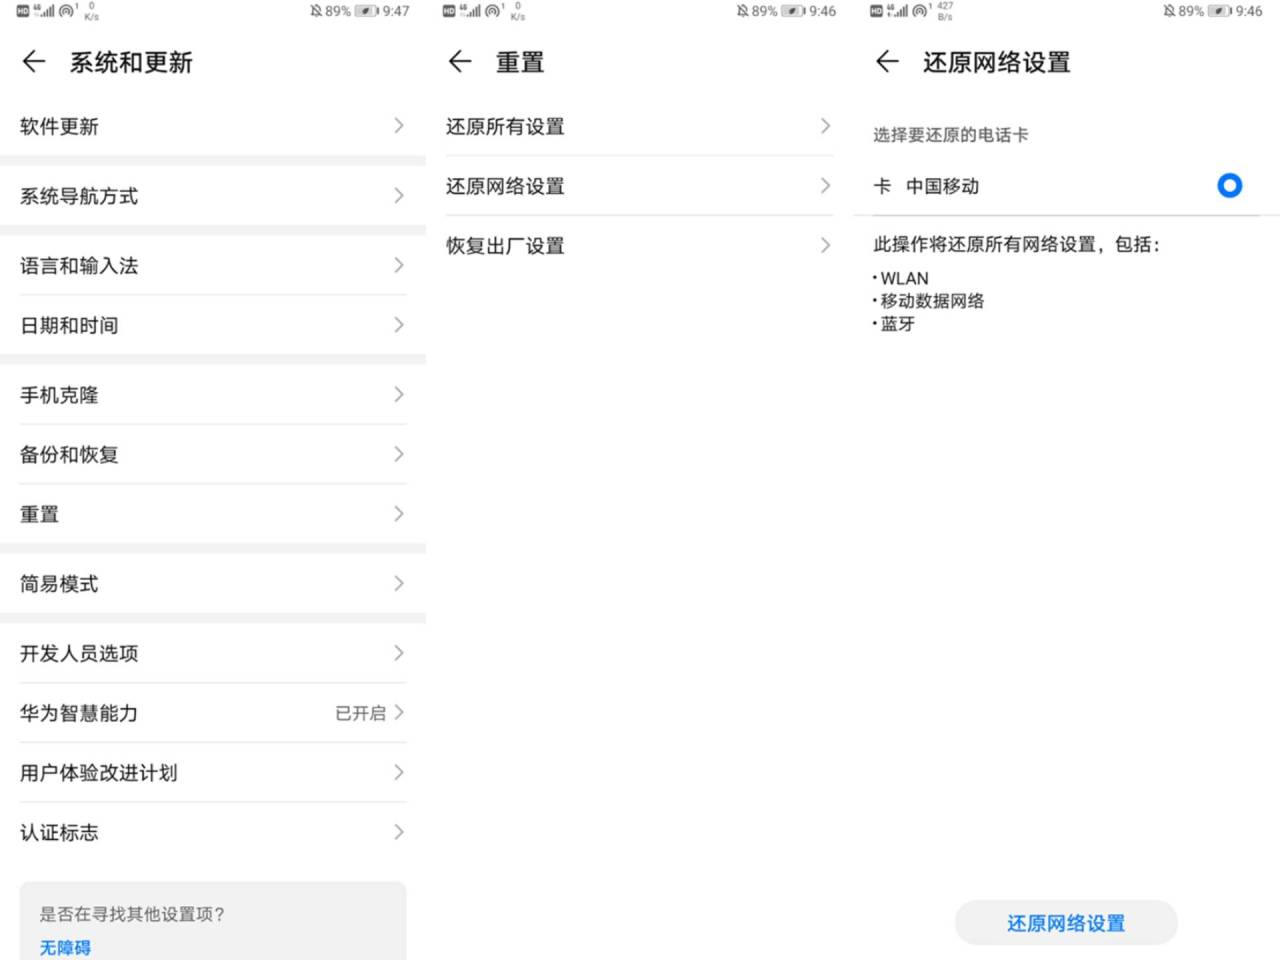Viewport: 1280px width, 960px height.
Task: Click 华为智慧能力 showing 已开启 status
Action: tap(212, 713)
